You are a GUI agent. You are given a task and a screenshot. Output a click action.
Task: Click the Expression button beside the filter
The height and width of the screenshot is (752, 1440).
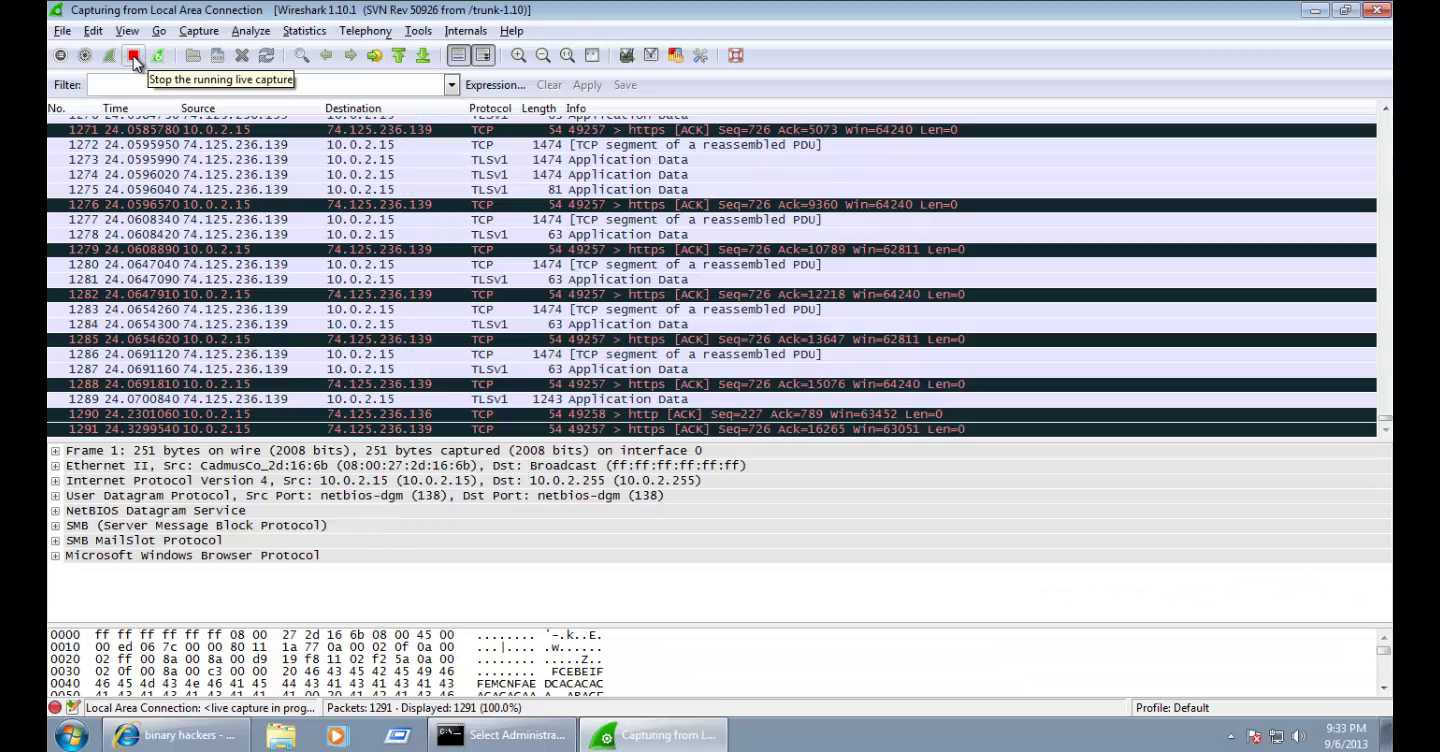[494, 84]
